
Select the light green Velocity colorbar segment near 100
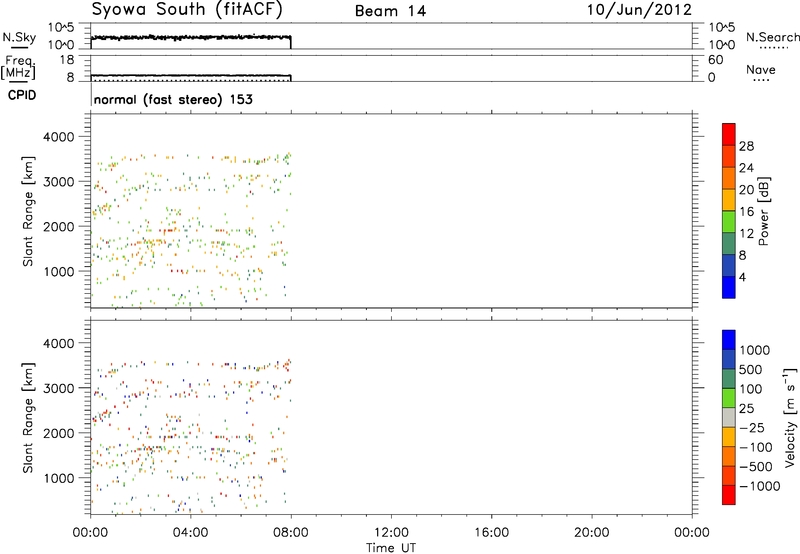coord(729,398)
